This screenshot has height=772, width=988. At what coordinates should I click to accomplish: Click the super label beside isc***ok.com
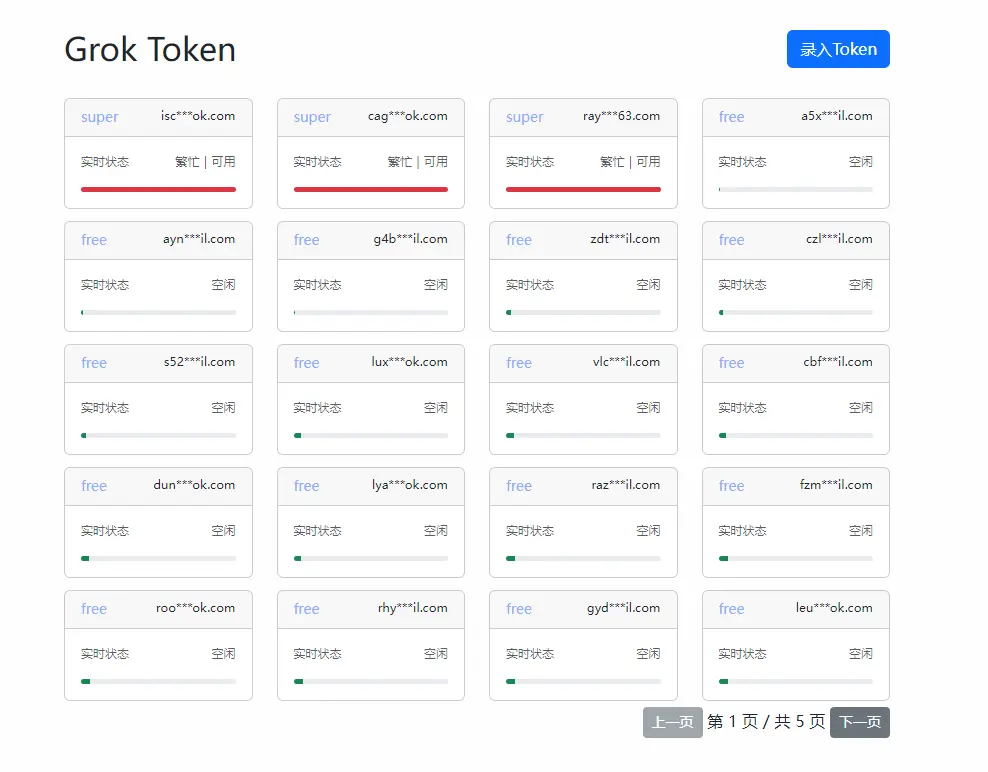(100, 117)
